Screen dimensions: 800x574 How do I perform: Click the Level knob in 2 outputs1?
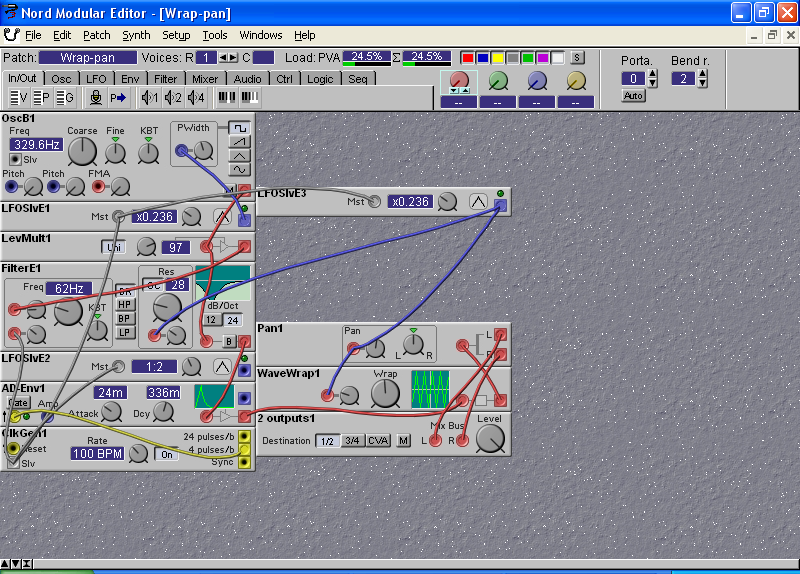(x=490, y=439)
